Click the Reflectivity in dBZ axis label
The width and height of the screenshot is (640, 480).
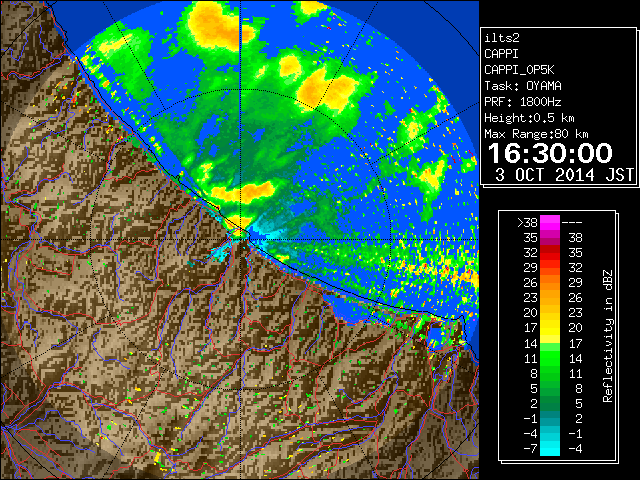click(608, 336)
